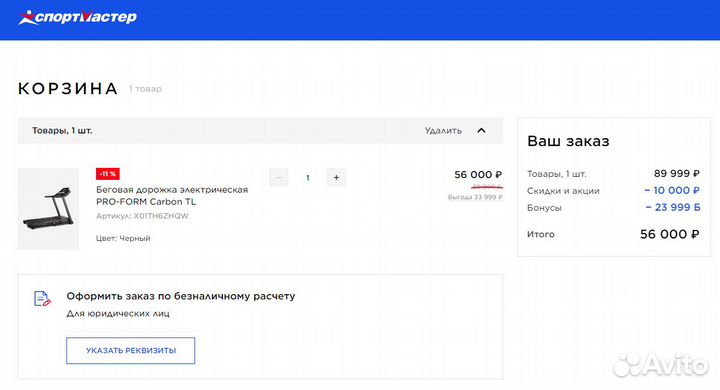Collapse the Товары list chevron
The width and height of the screenshot is (720, 390).
click(x=481, y=130)
